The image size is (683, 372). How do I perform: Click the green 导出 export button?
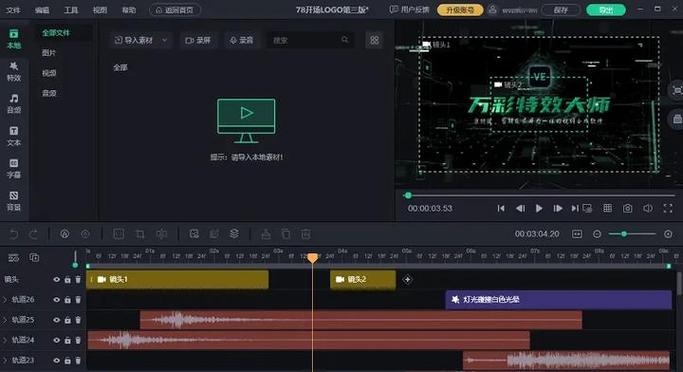[606, 10]
